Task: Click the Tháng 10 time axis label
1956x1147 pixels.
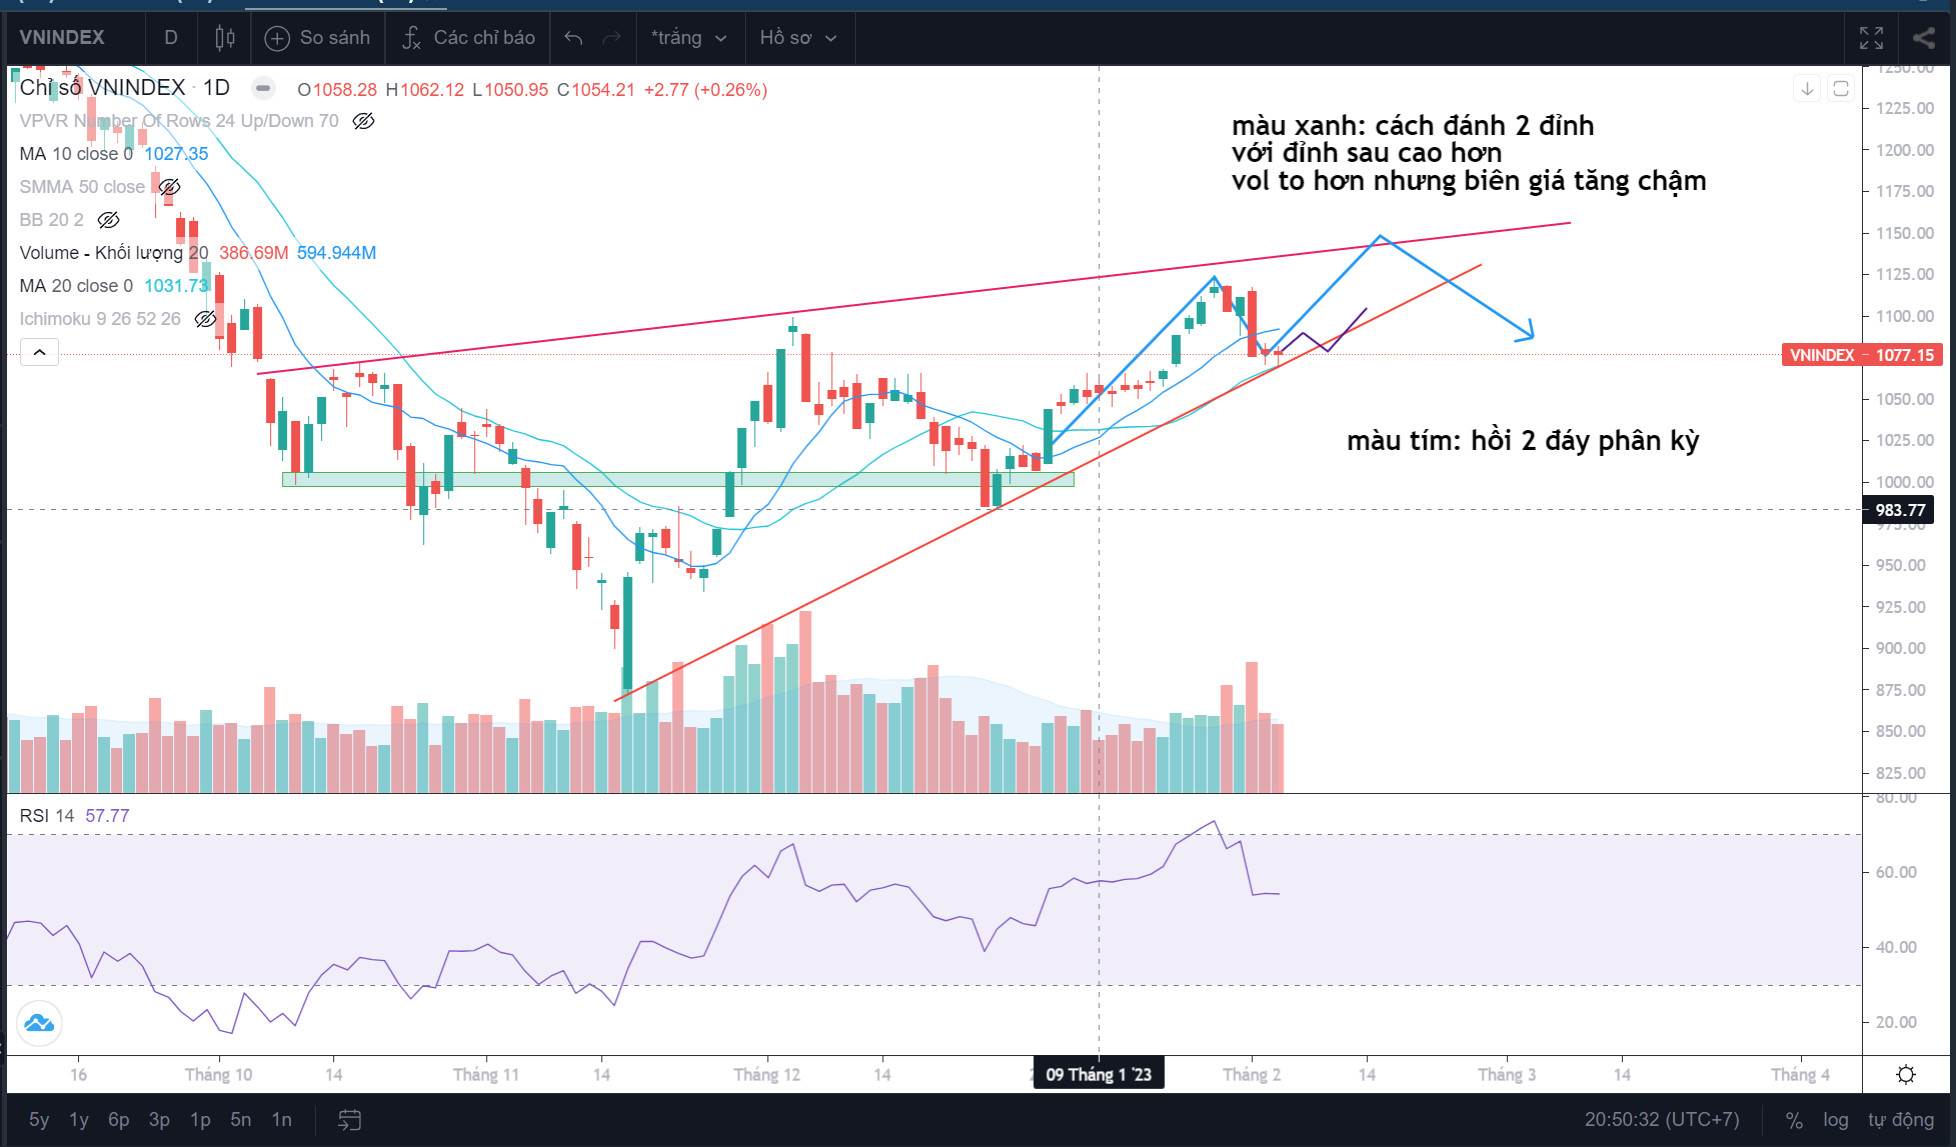Action: coord(219,1075)
